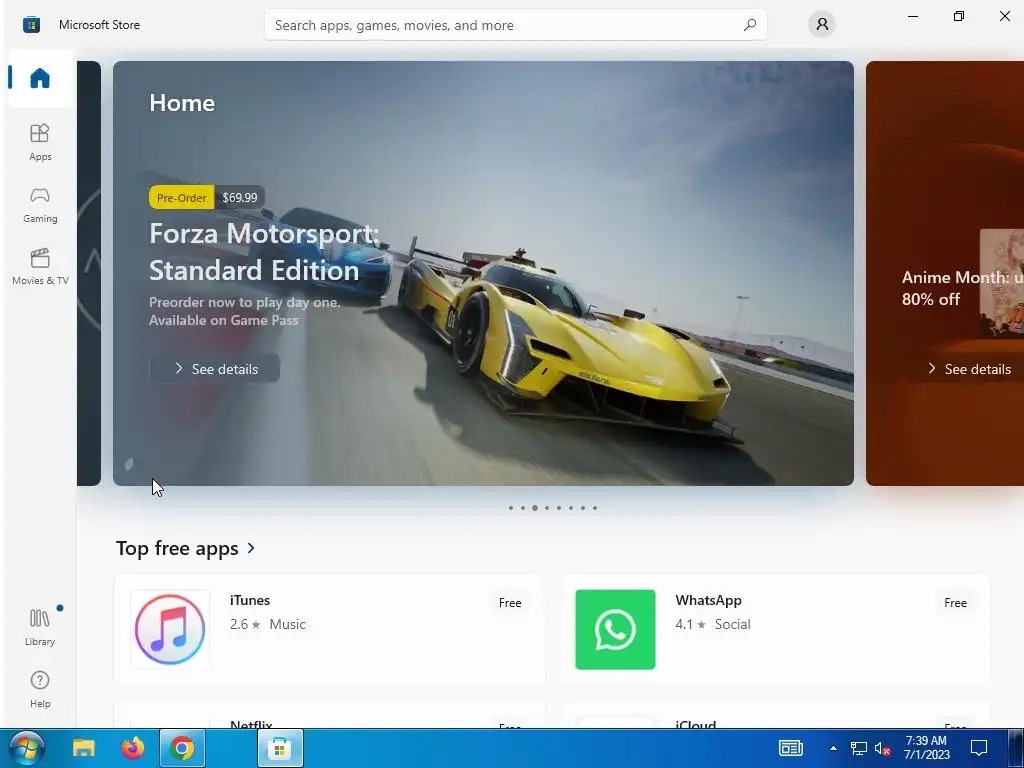Open the iTunes app icon

click(170, 630)
